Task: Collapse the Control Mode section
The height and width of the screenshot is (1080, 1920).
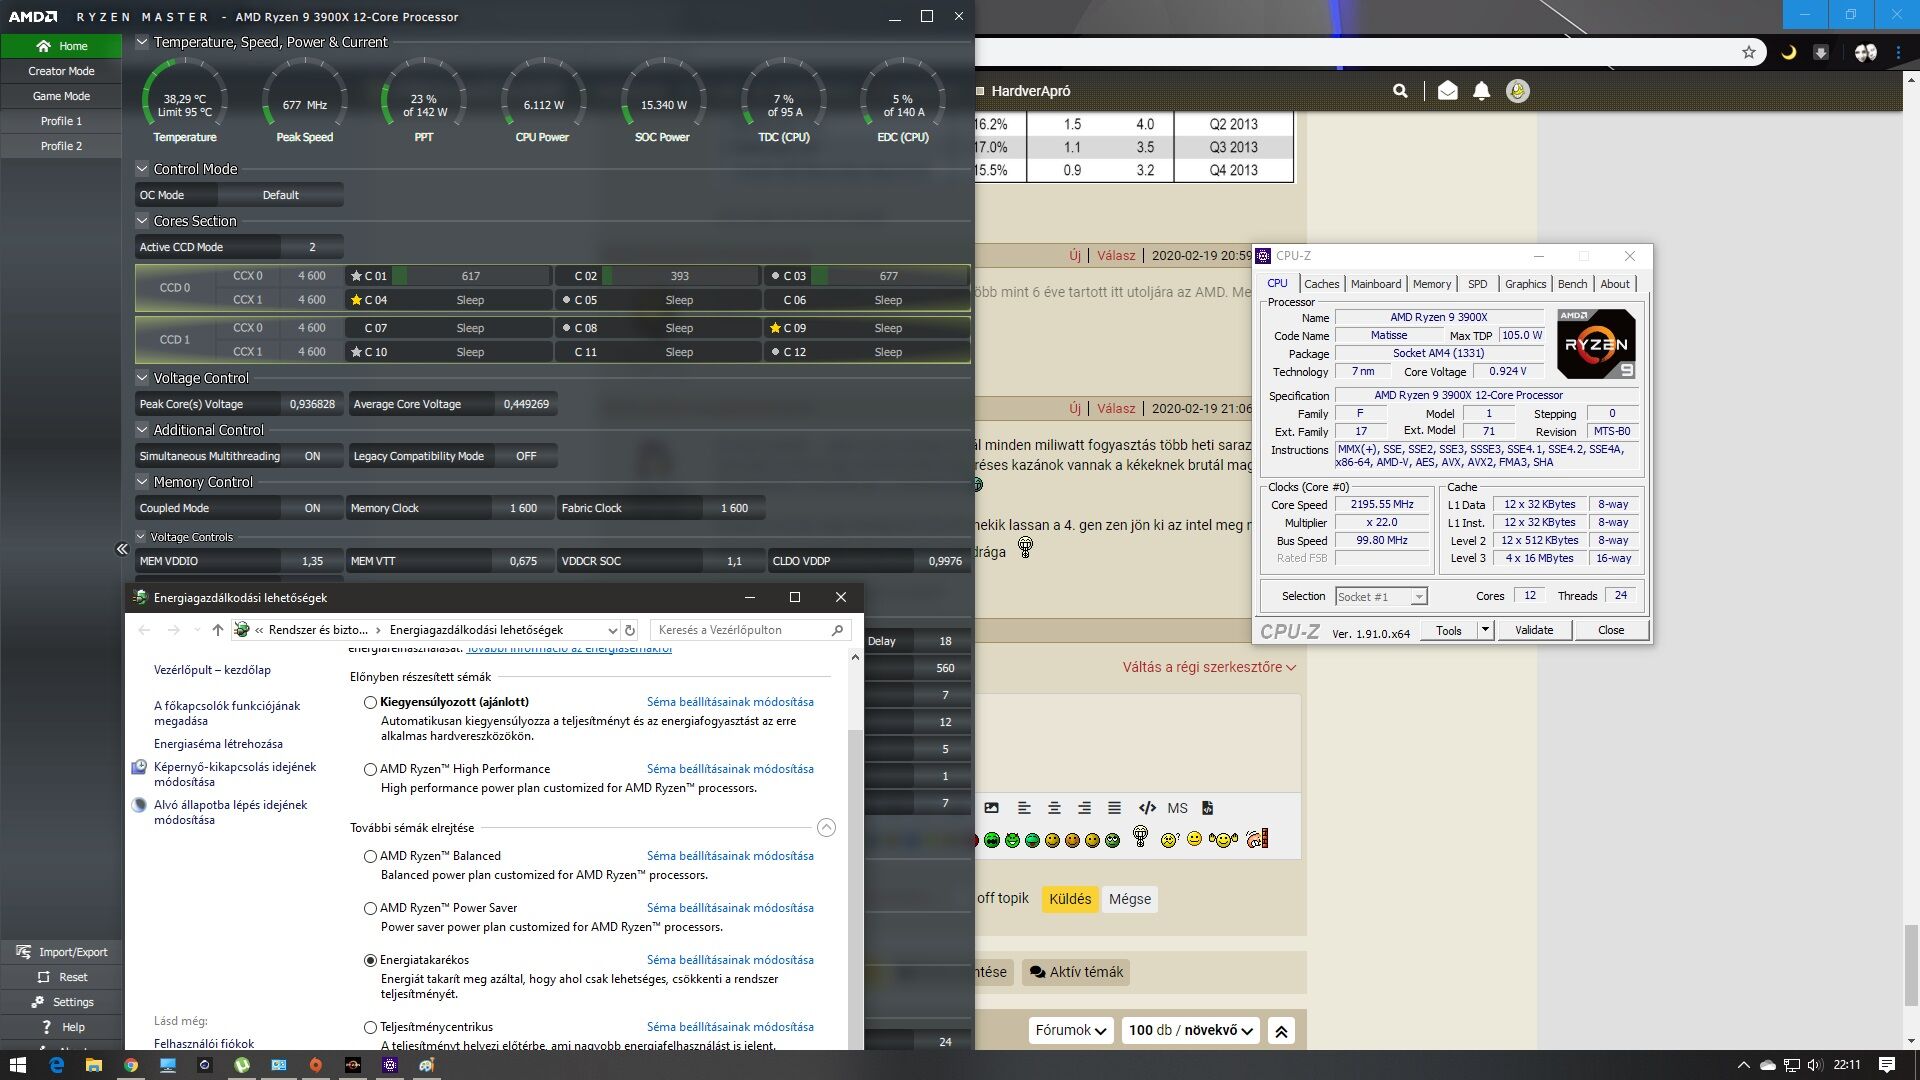Action: (x=142, y=169)
